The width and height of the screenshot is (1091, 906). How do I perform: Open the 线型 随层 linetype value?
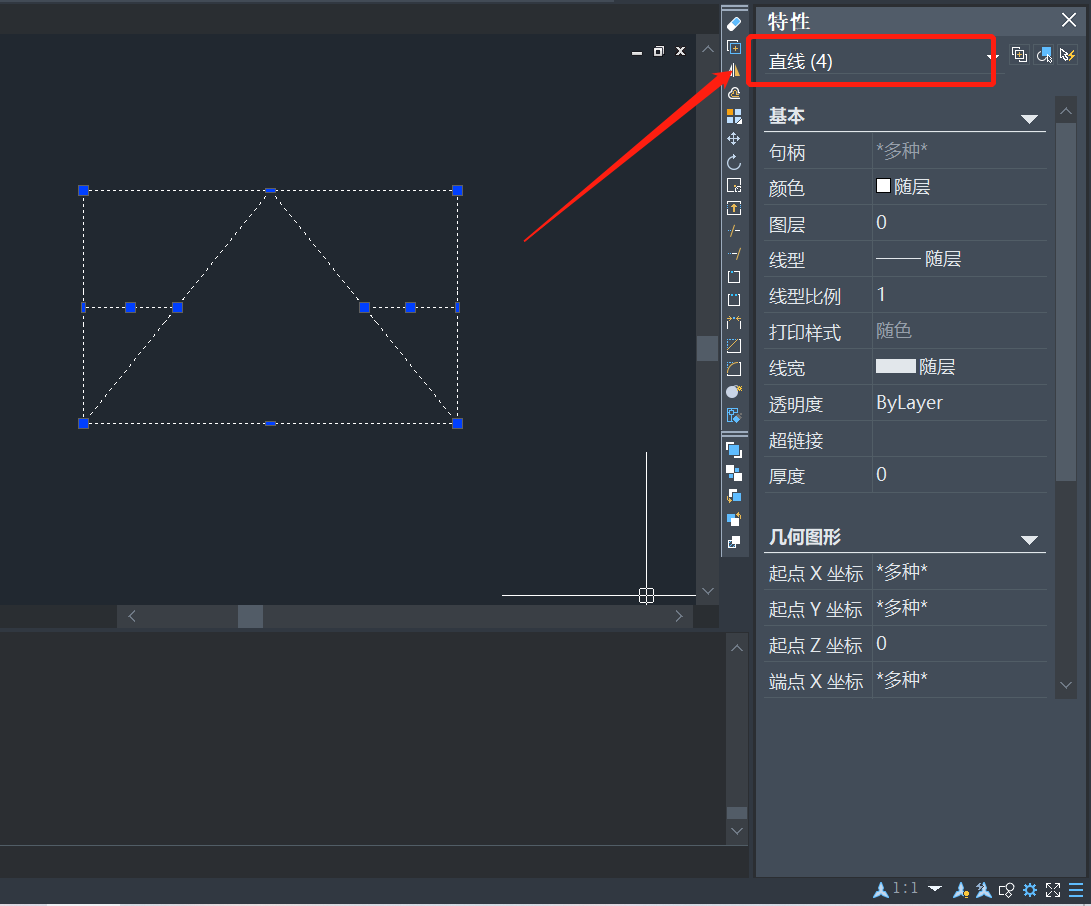click(x=959, y=259)
